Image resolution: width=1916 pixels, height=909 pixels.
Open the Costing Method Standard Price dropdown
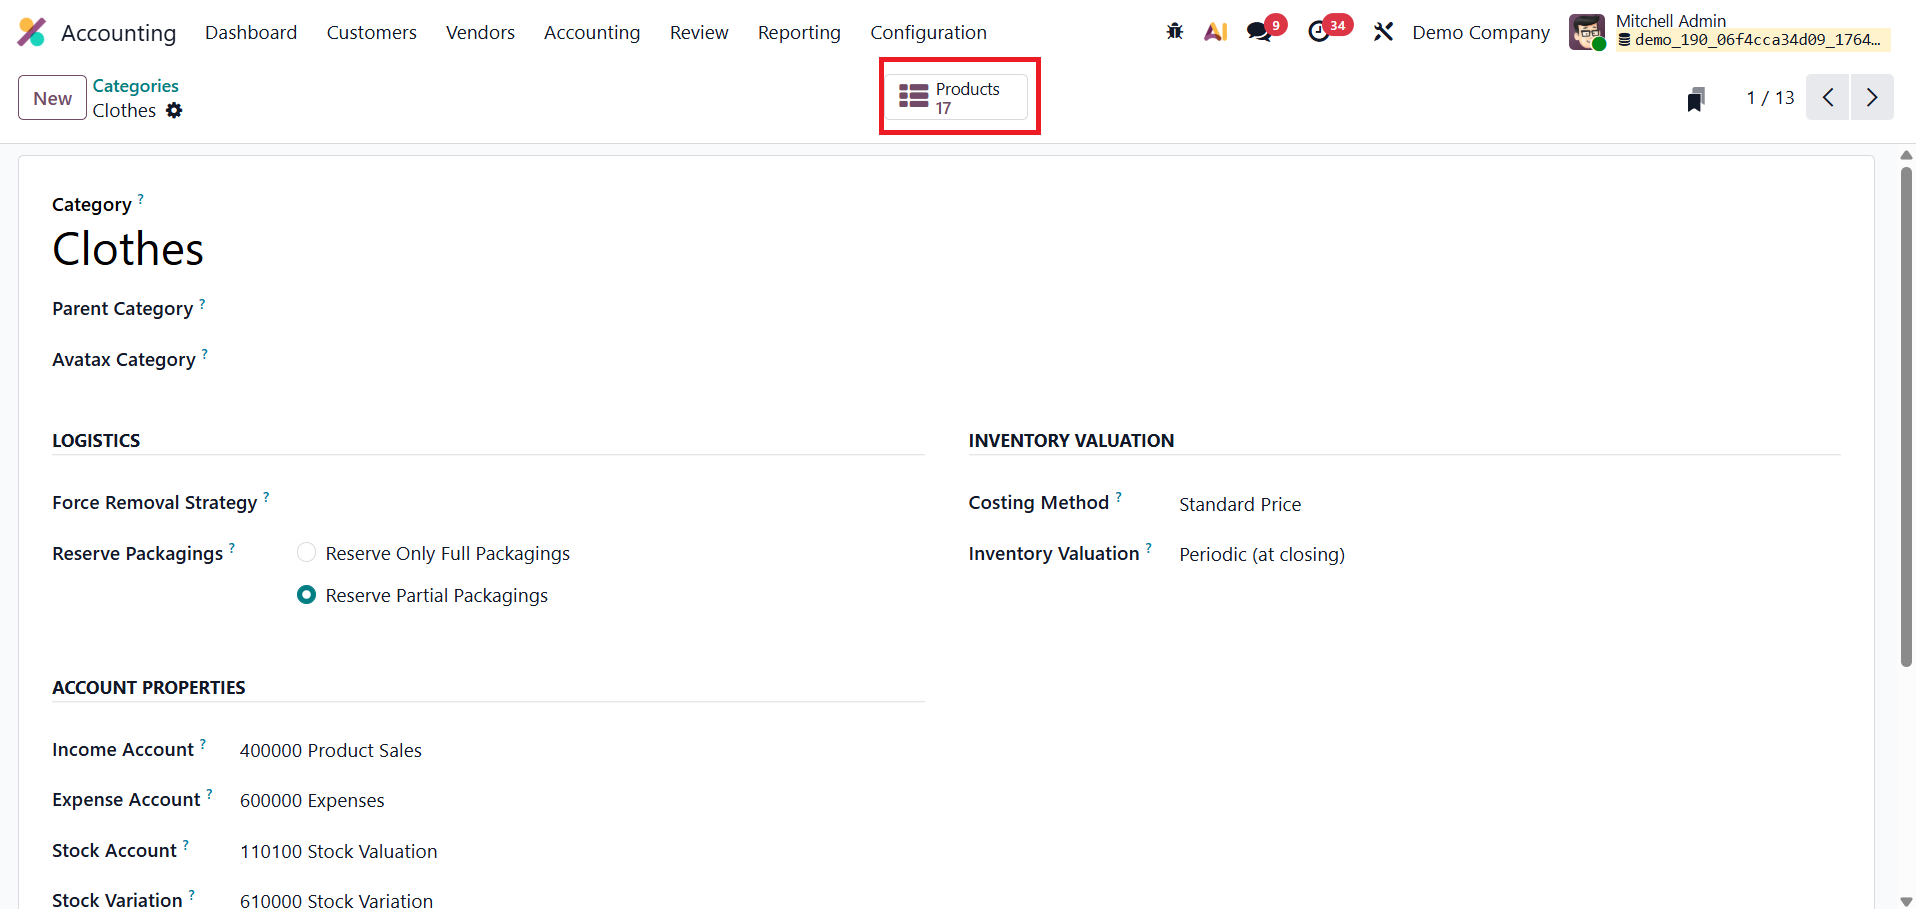tap(1240, 505)
